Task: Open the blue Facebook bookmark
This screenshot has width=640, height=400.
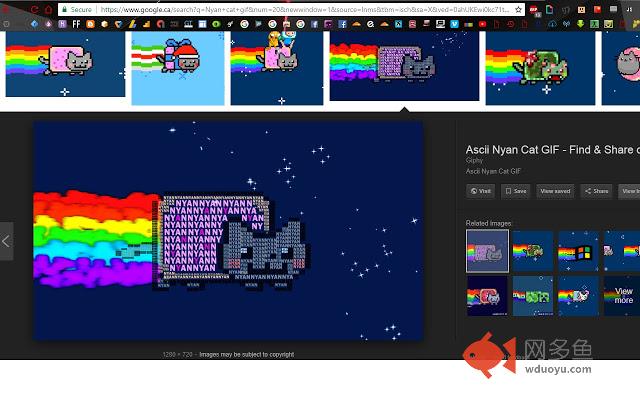Action: [x=342, y=24]
